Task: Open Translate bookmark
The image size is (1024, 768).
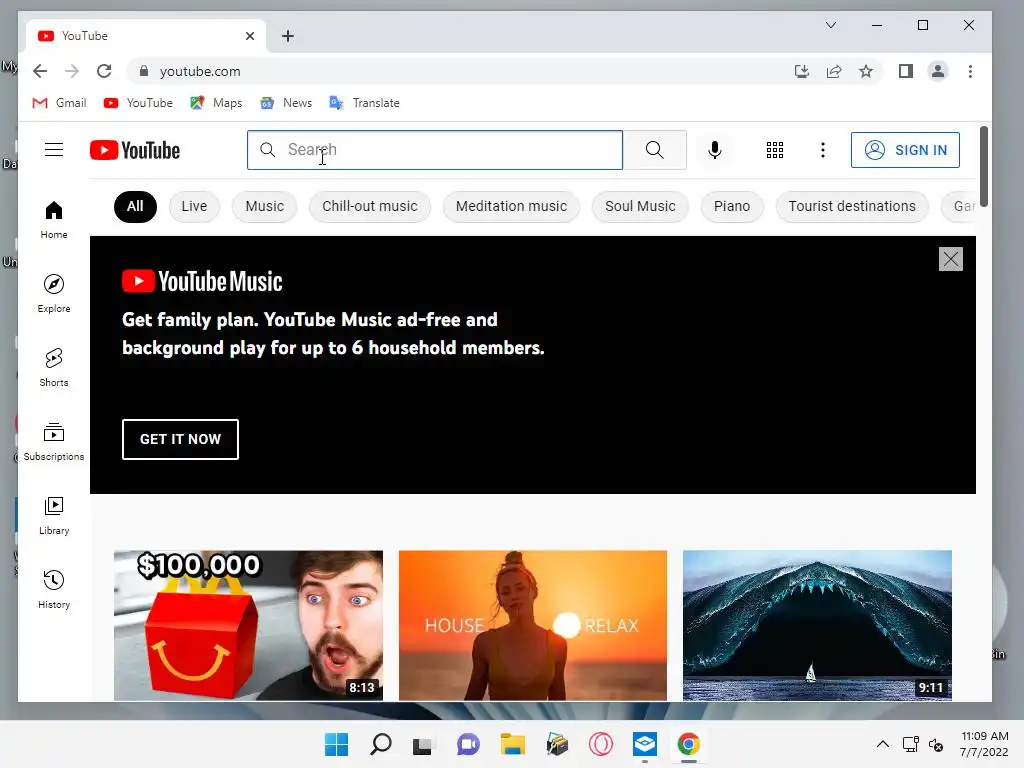Action: 364,103
